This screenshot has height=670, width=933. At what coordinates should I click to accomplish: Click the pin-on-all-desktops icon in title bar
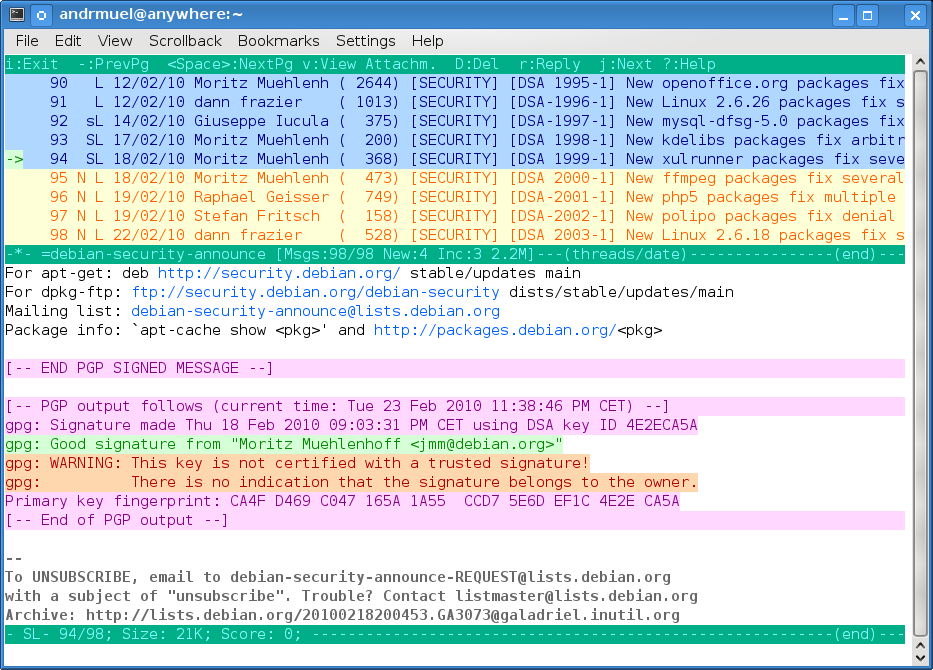coord(41,15)
